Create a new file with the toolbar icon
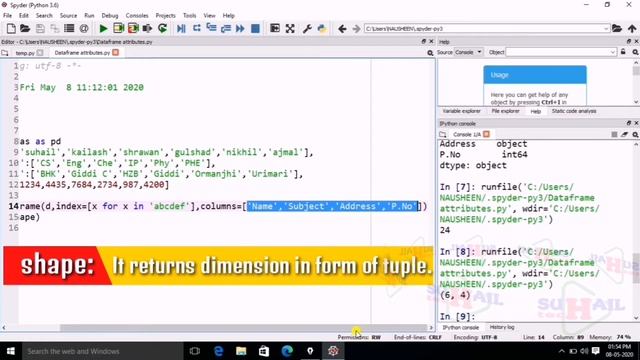 [11, 29]
